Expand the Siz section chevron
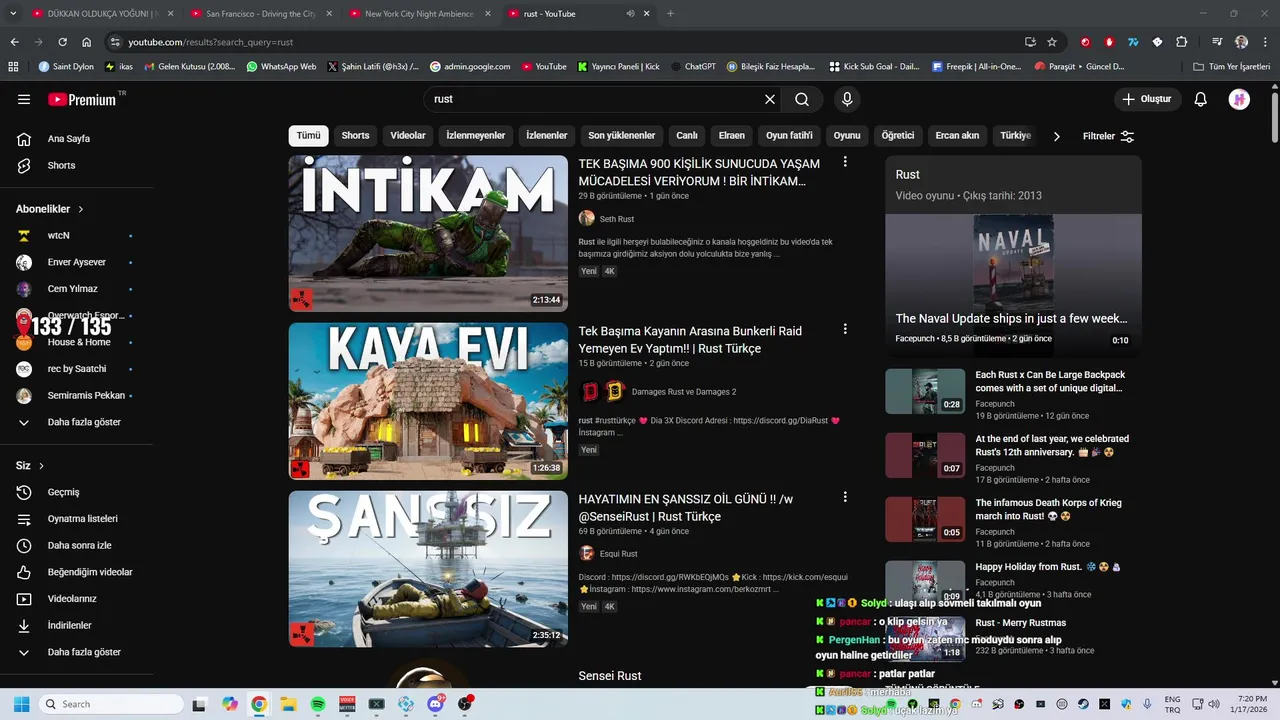This screenshot has width=1280, height=720. point(41,466)
